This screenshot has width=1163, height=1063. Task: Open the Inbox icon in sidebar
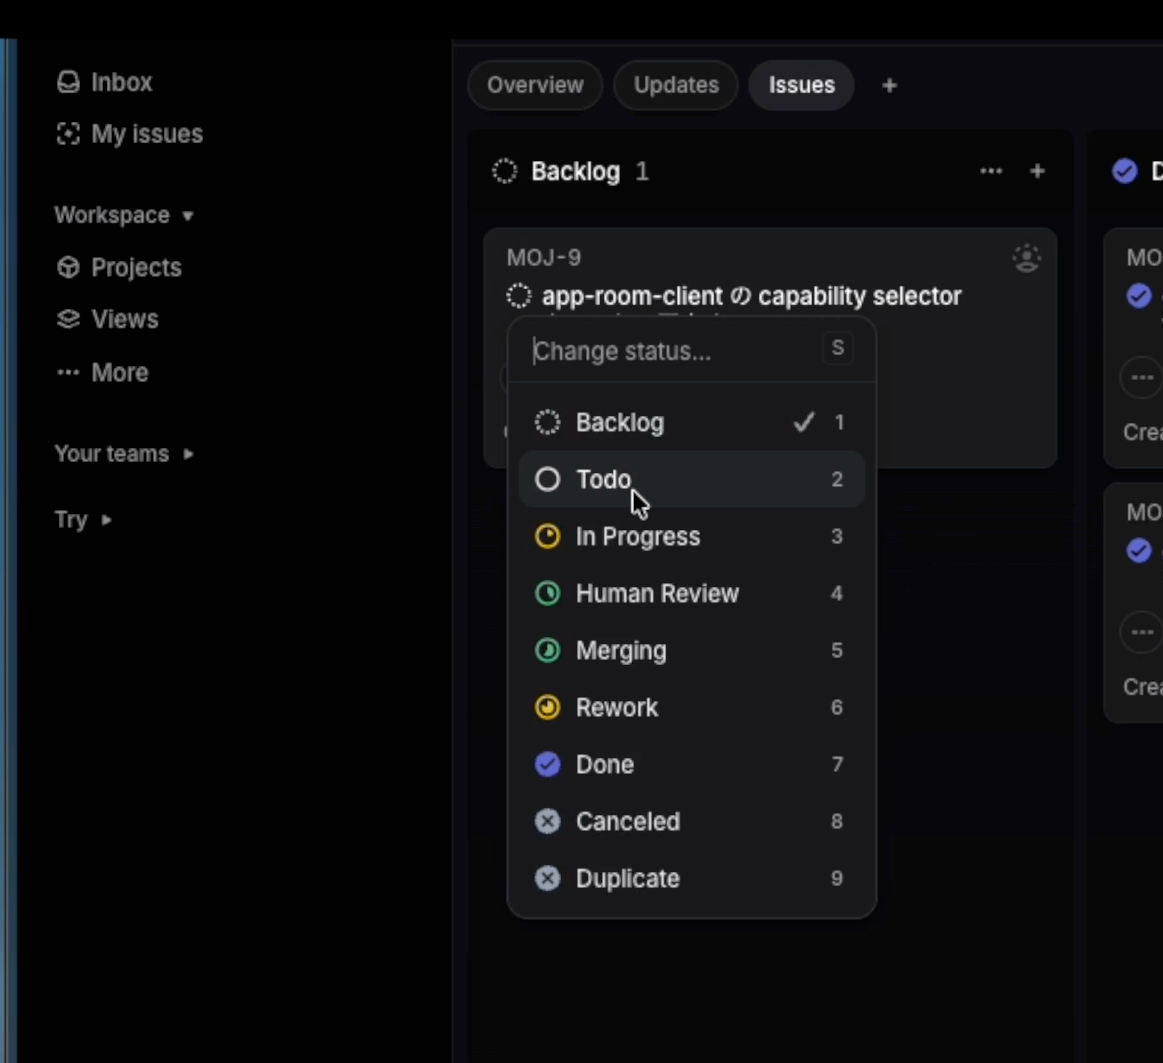68,82
